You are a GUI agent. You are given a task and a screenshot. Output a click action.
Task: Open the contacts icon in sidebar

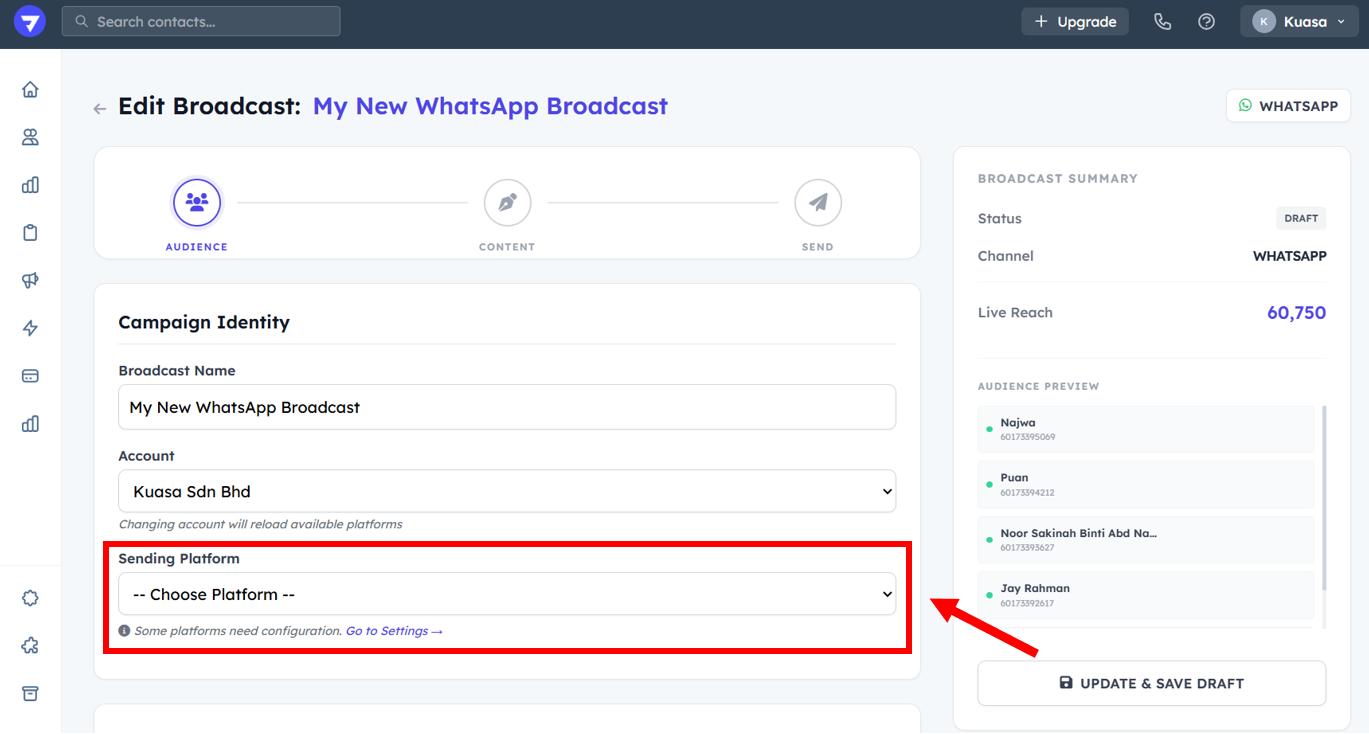[x=30, y=137]
